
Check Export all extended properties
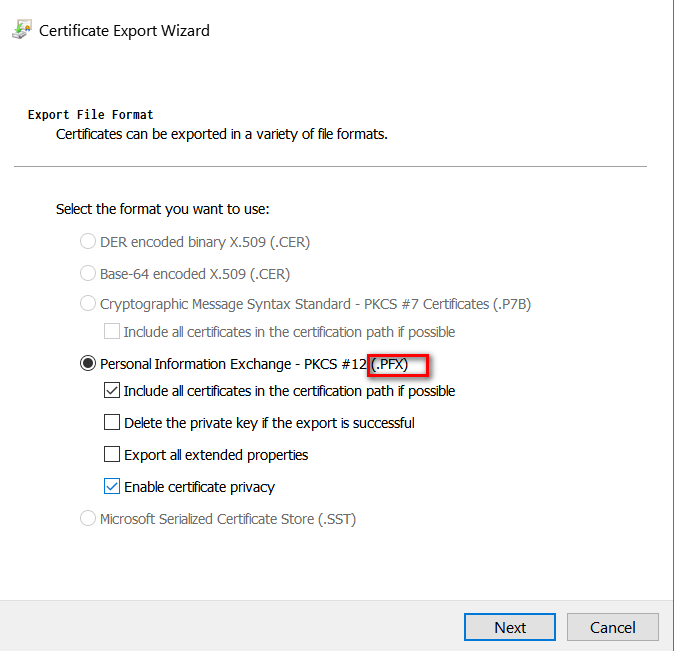click(x=112, y=454)
